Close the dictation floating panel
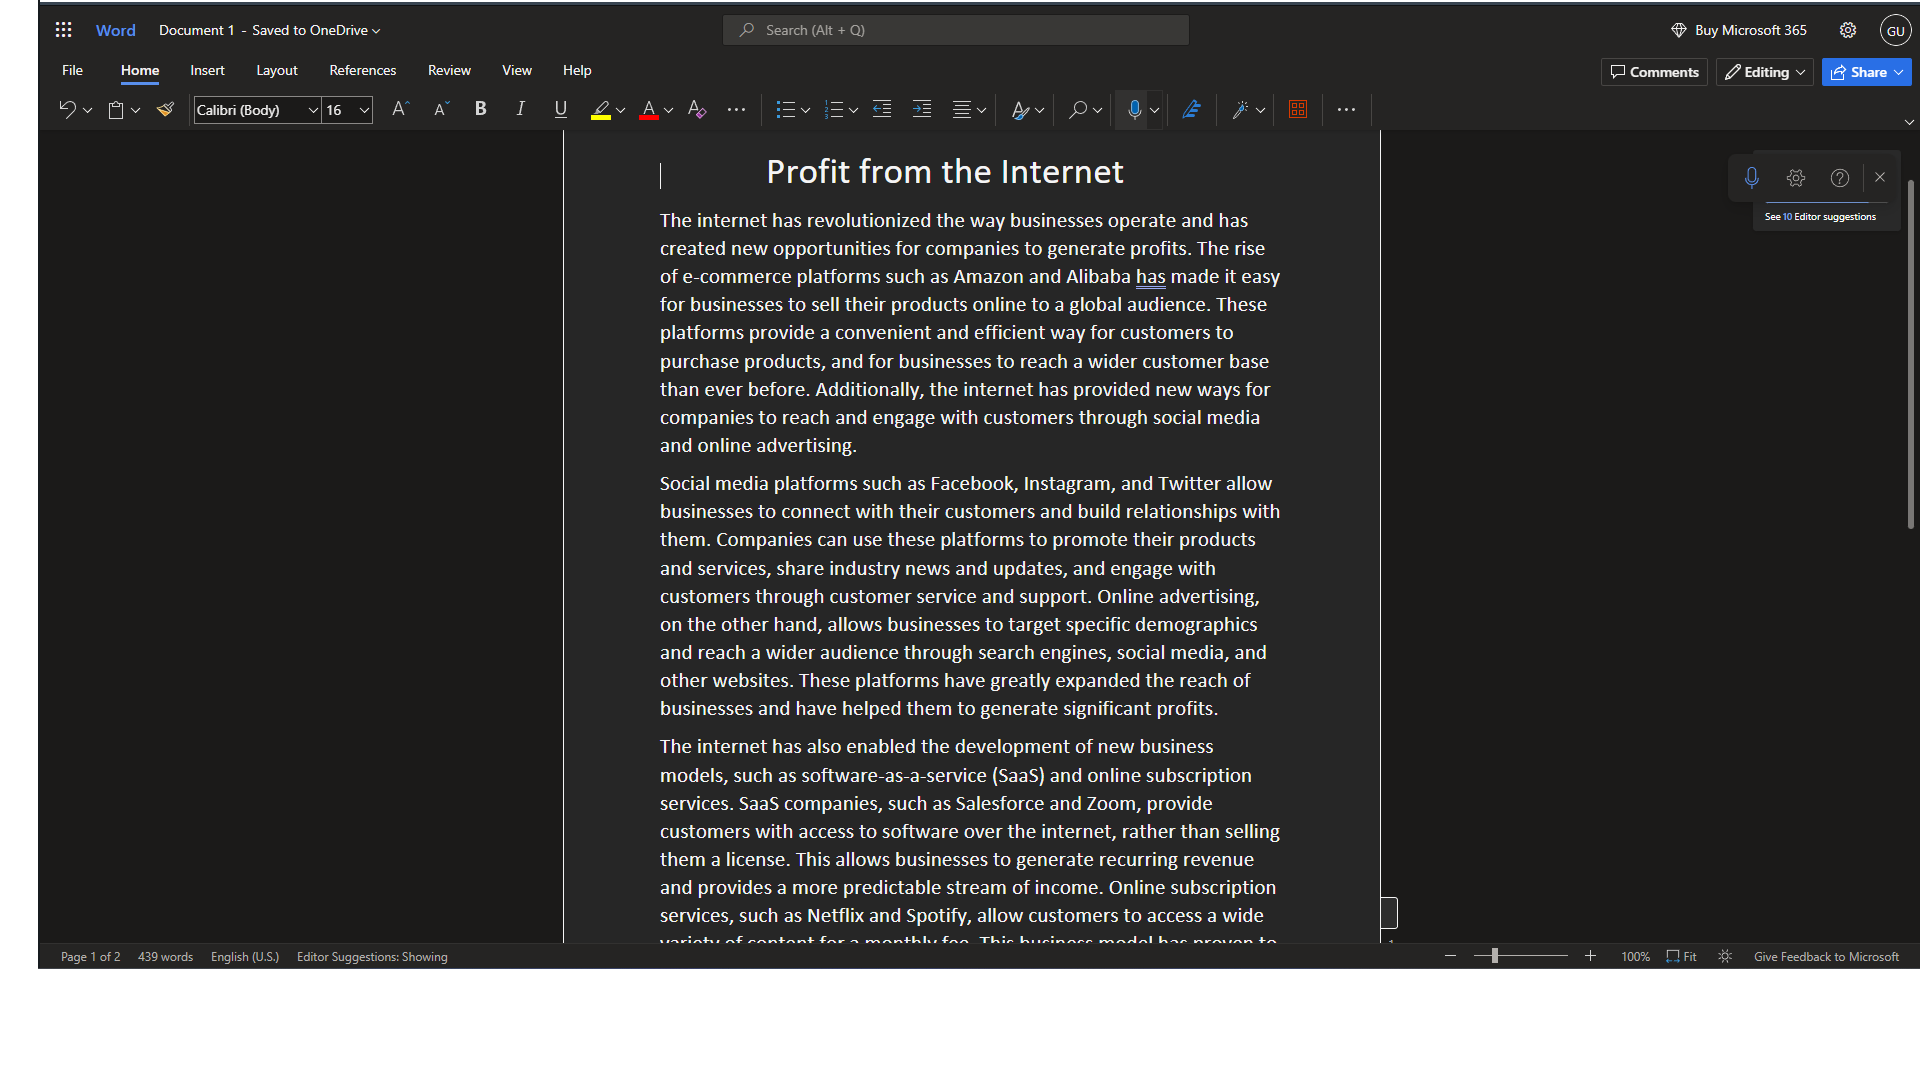Screen dimensions: 1920x1080 (x=1880, y=177)
